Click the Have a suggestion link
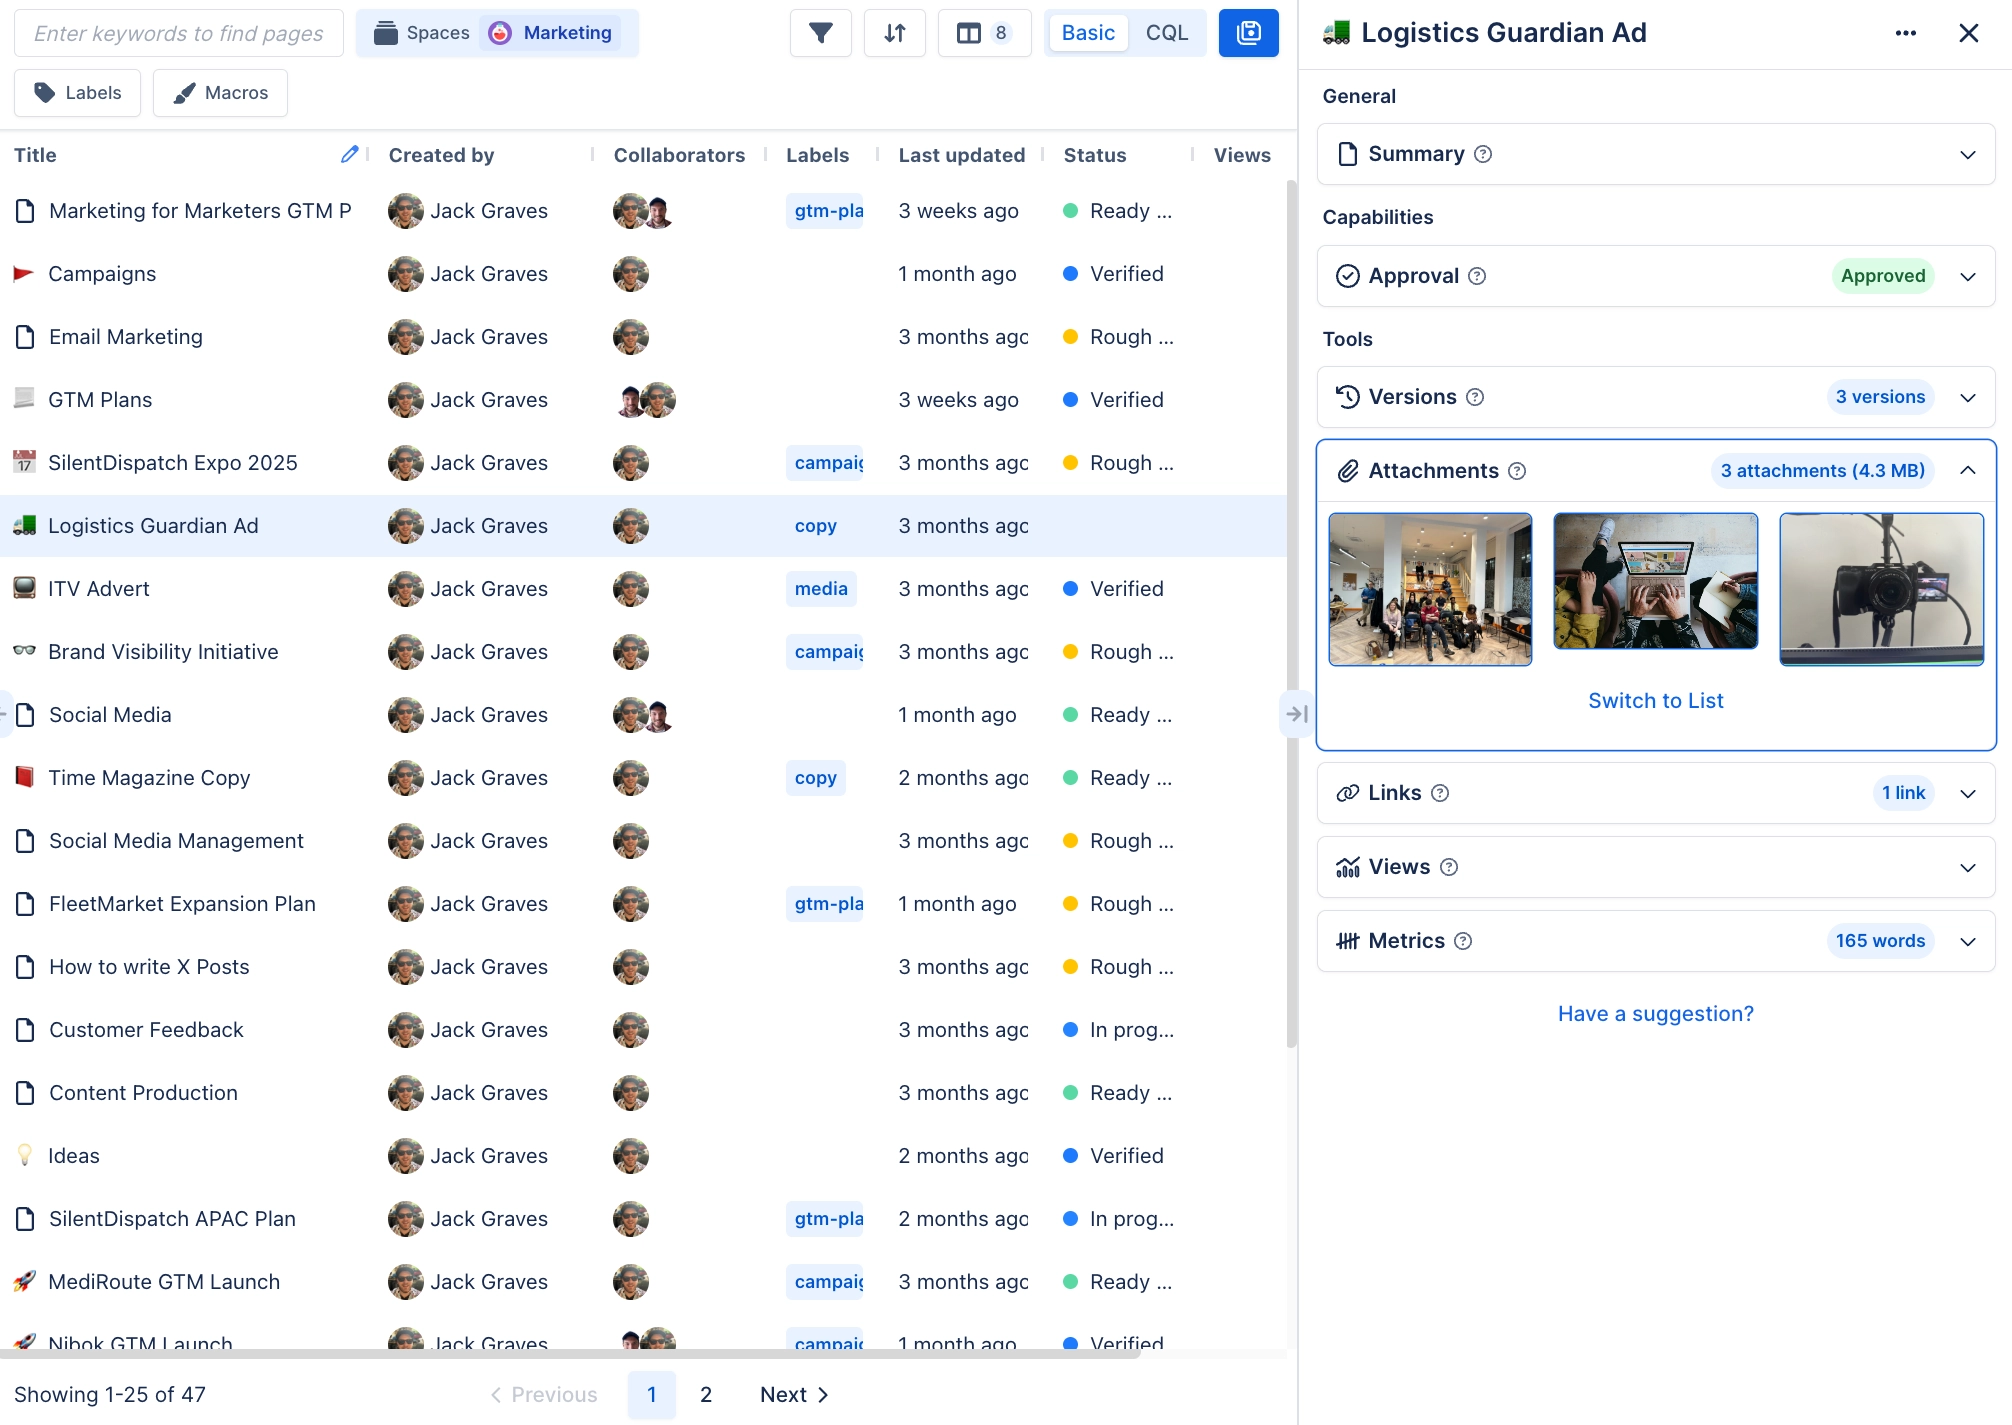 coord(1655,1013)
